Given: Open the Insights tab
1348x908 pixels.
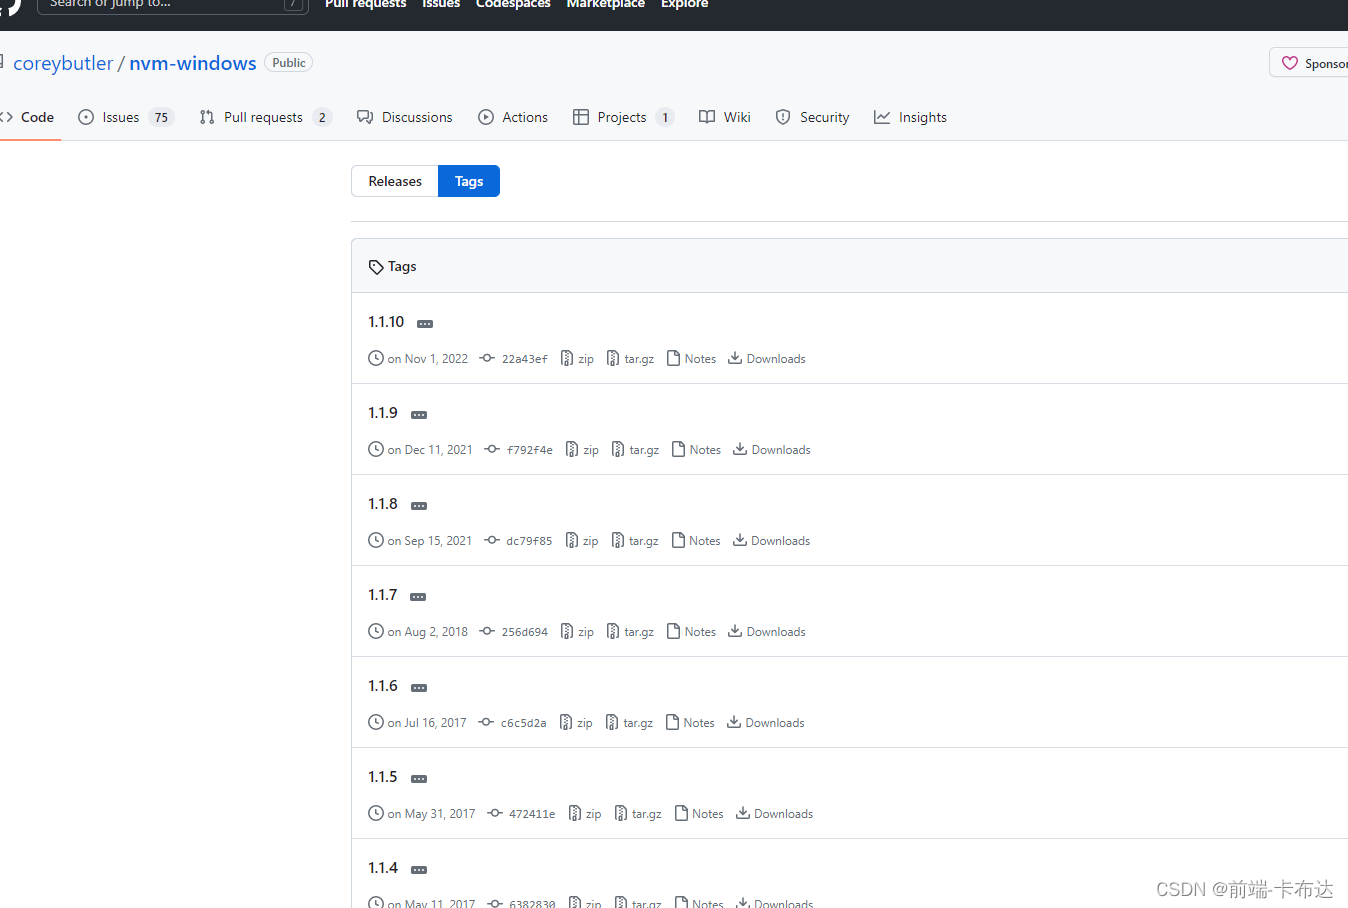Looking at the screenshot, I should coord(911,117).
